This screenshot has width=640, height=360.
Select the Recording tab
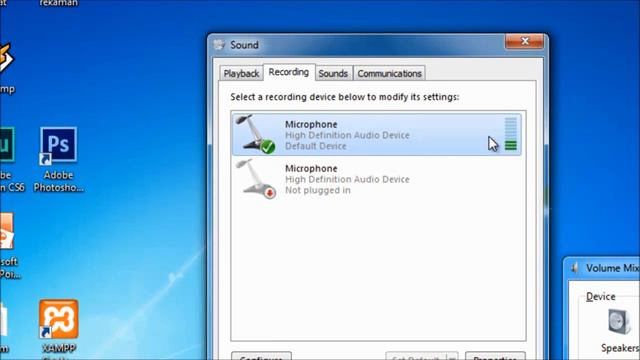point(289,72)
